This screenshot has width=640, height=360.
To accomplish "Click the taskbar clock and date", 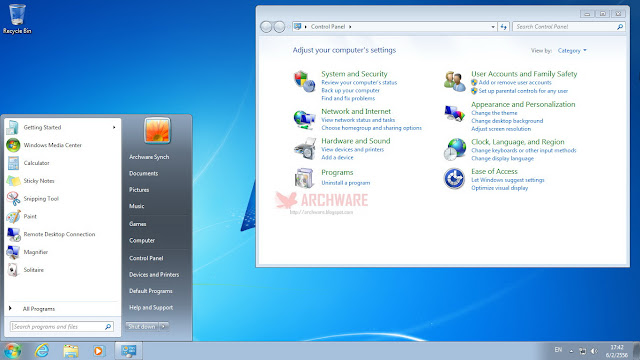I will click(x=617, y=351).
